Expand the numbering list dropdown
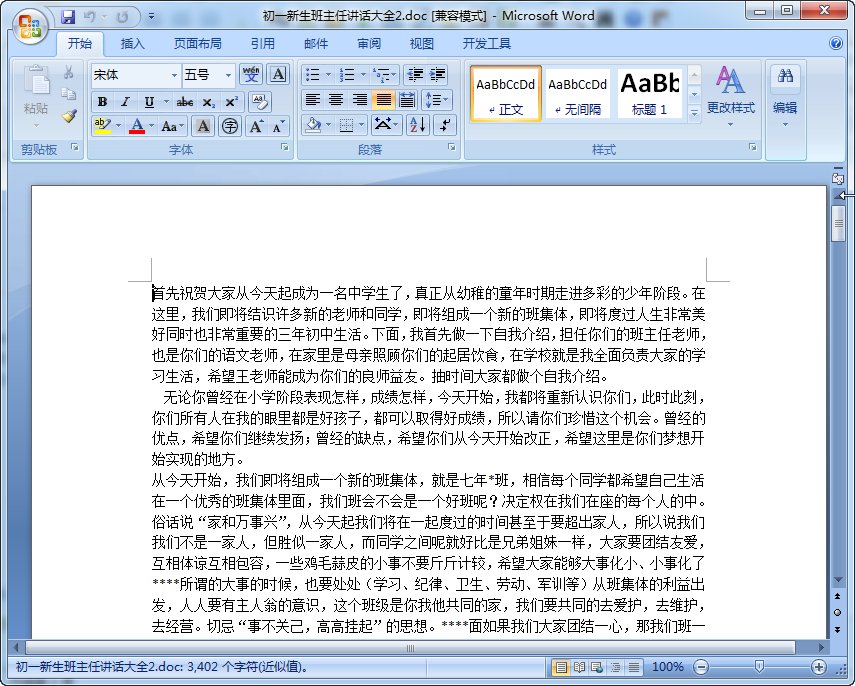This screenshot has width=855, height=686. tap(363, 74)
